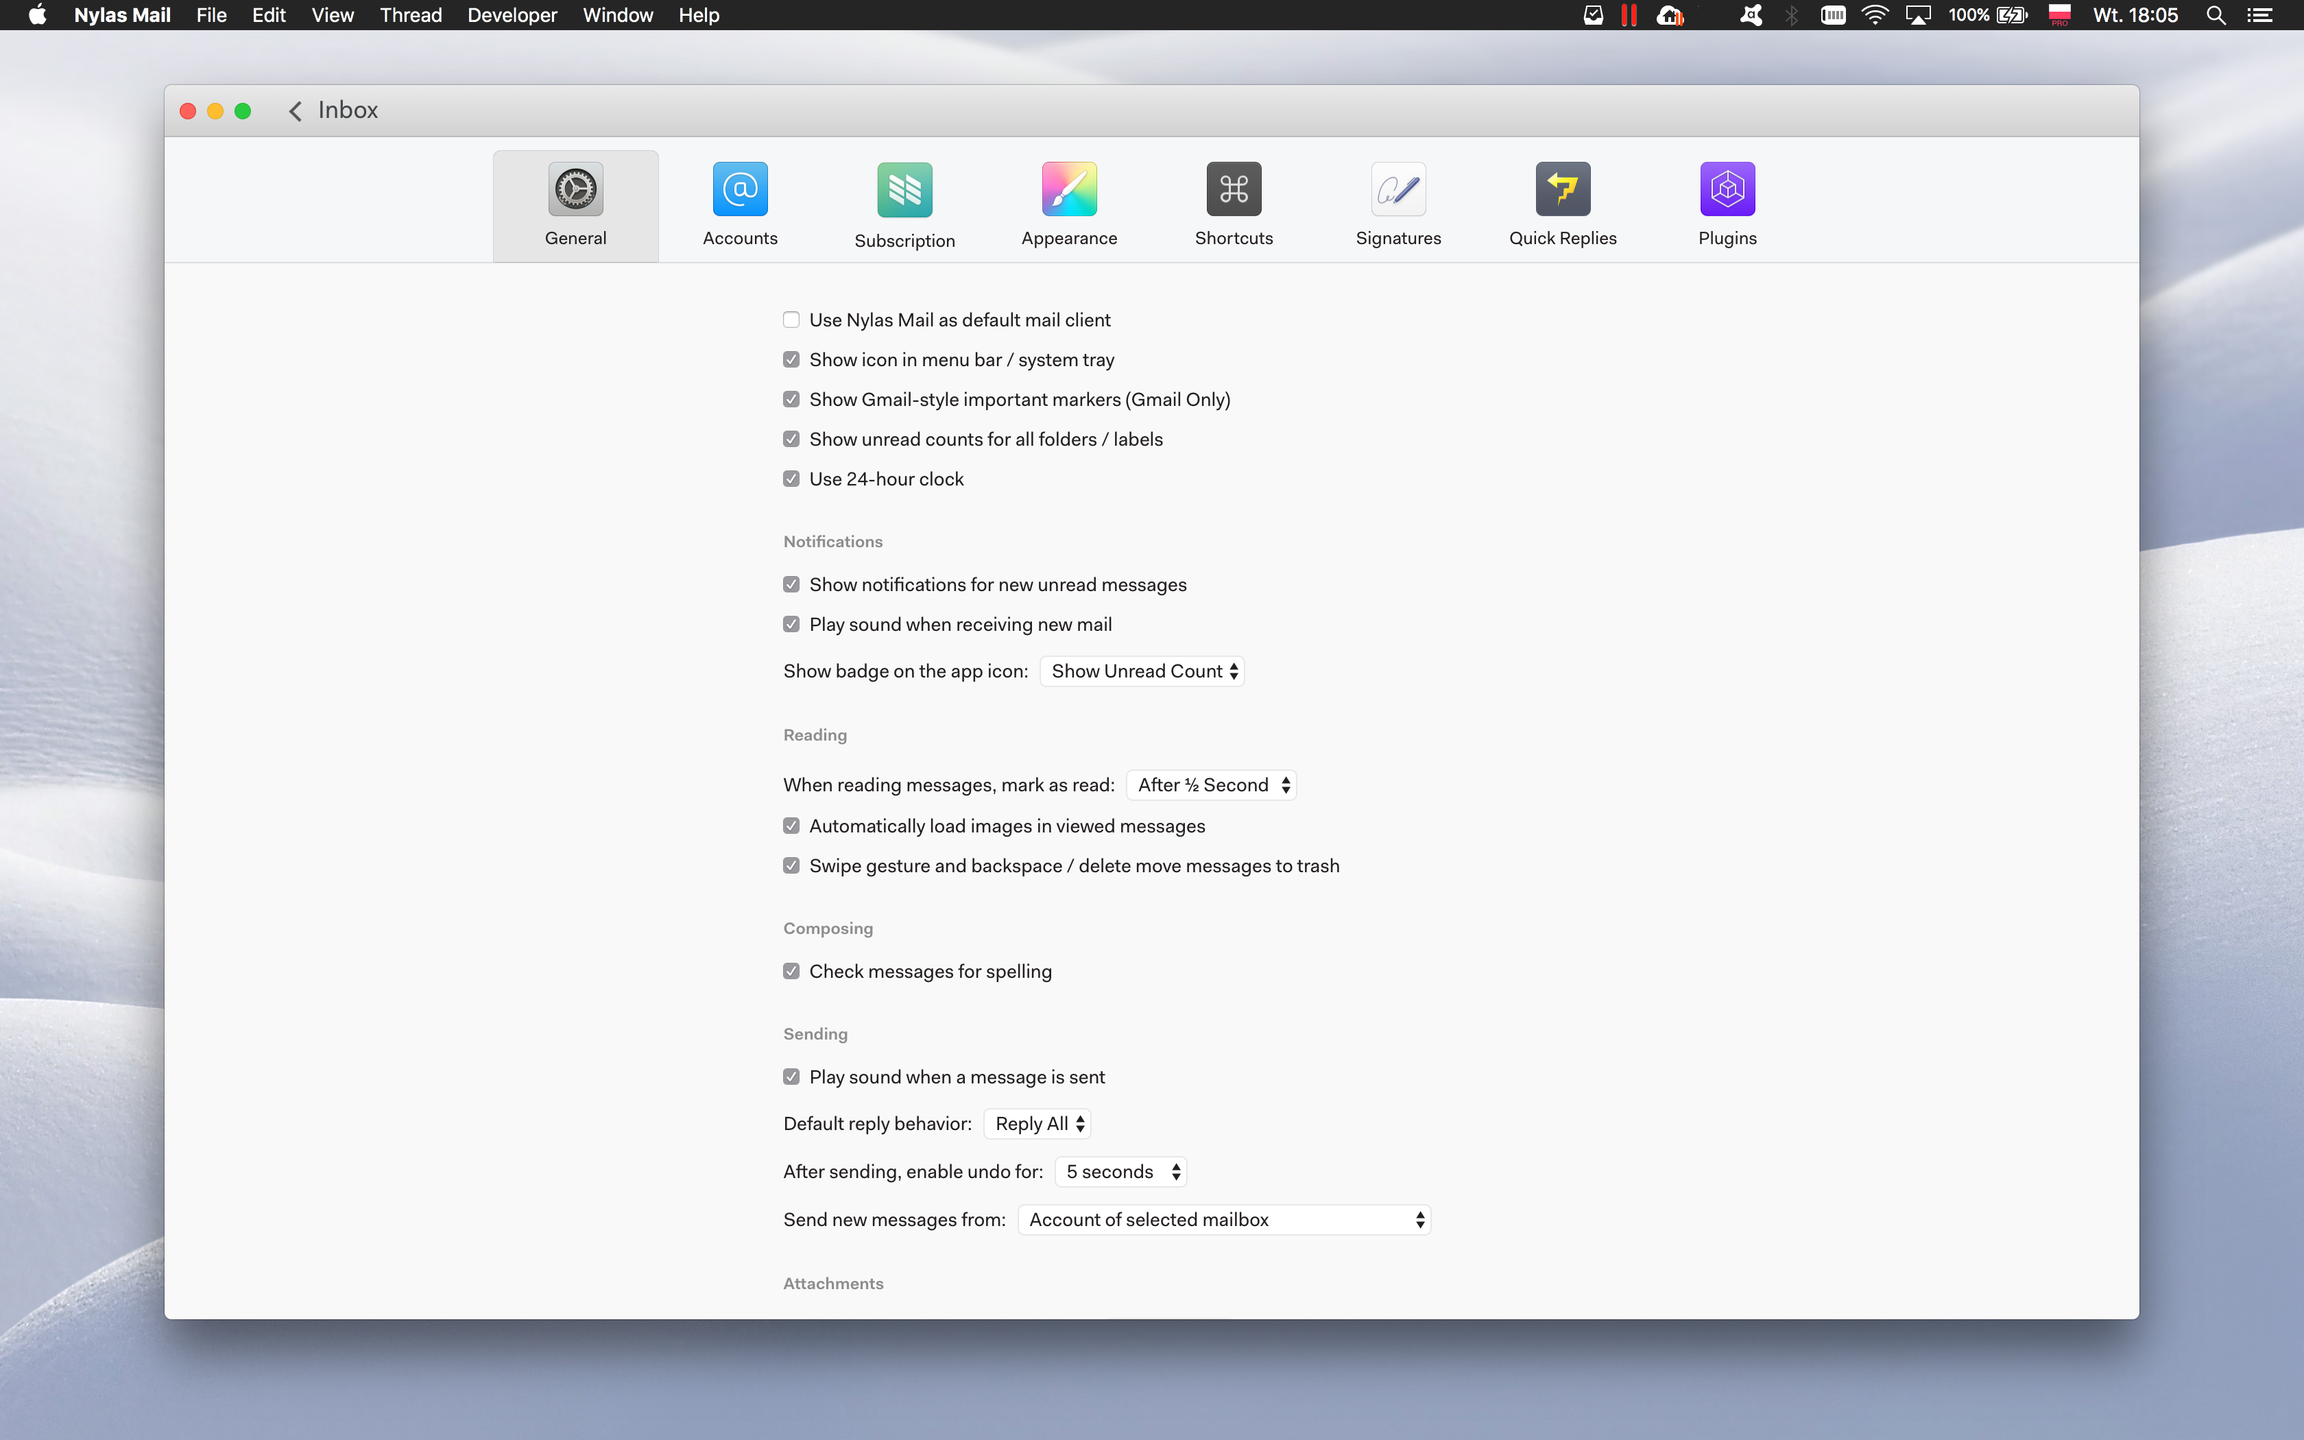The height and width of the screenshot is (1440, 2304).
Task: Open the Plugins cube icon
Action: point(1727,189)
